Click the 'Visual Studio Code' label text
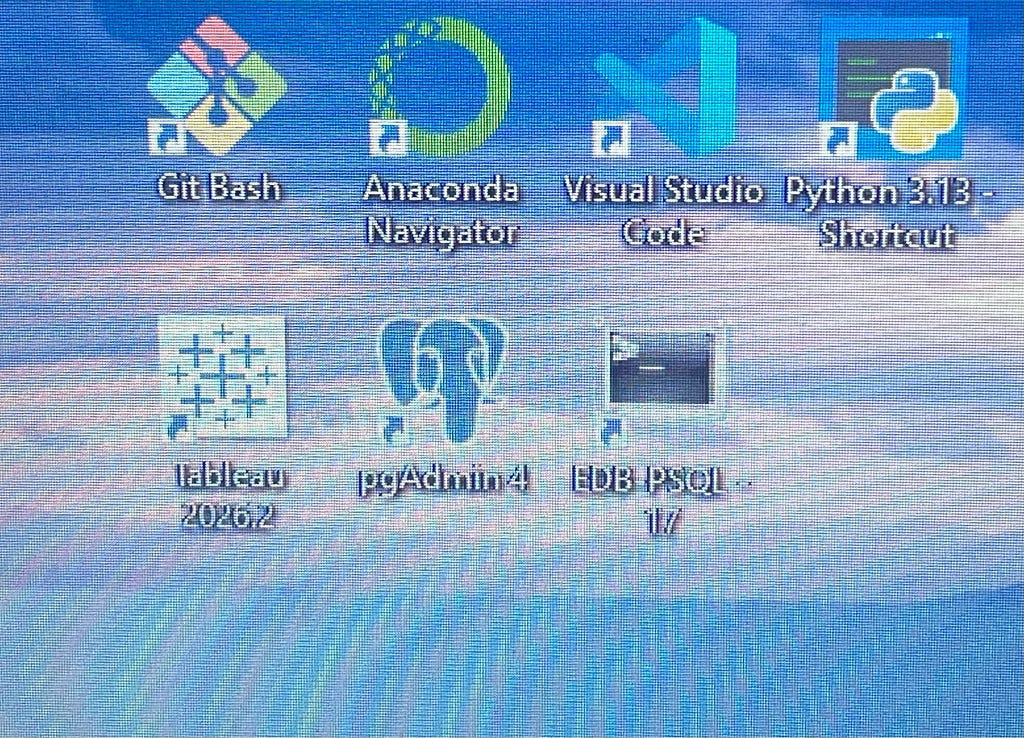1024x738 pixels. (662, 211)
